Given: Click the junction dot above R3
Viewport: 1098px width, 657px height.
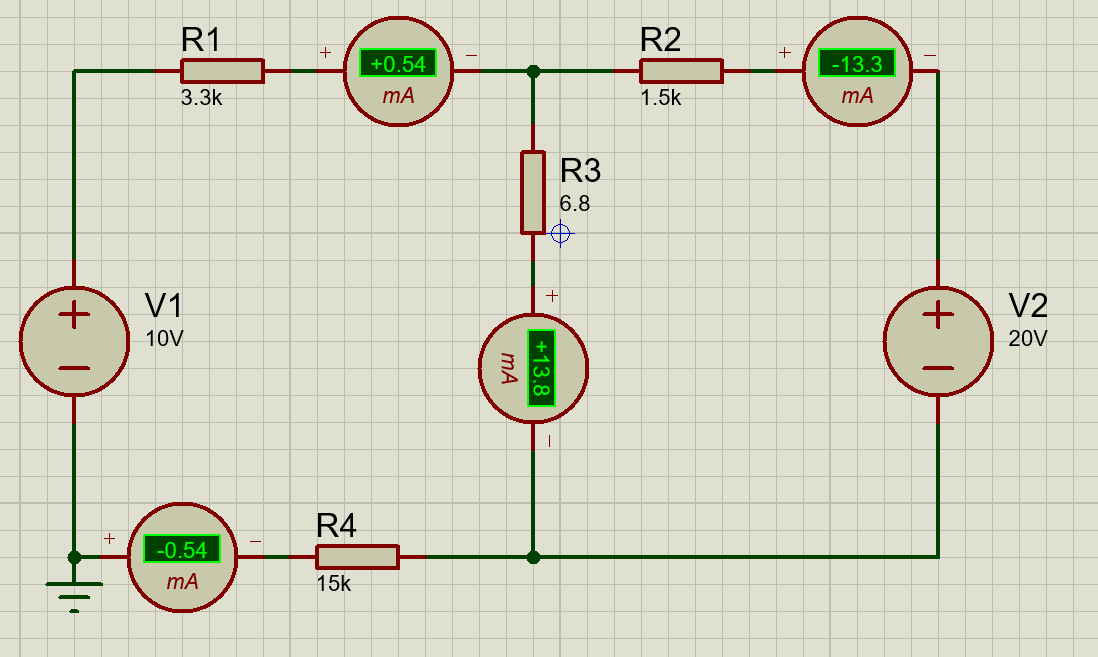Looking at the screenshot, I should [534, 70].
